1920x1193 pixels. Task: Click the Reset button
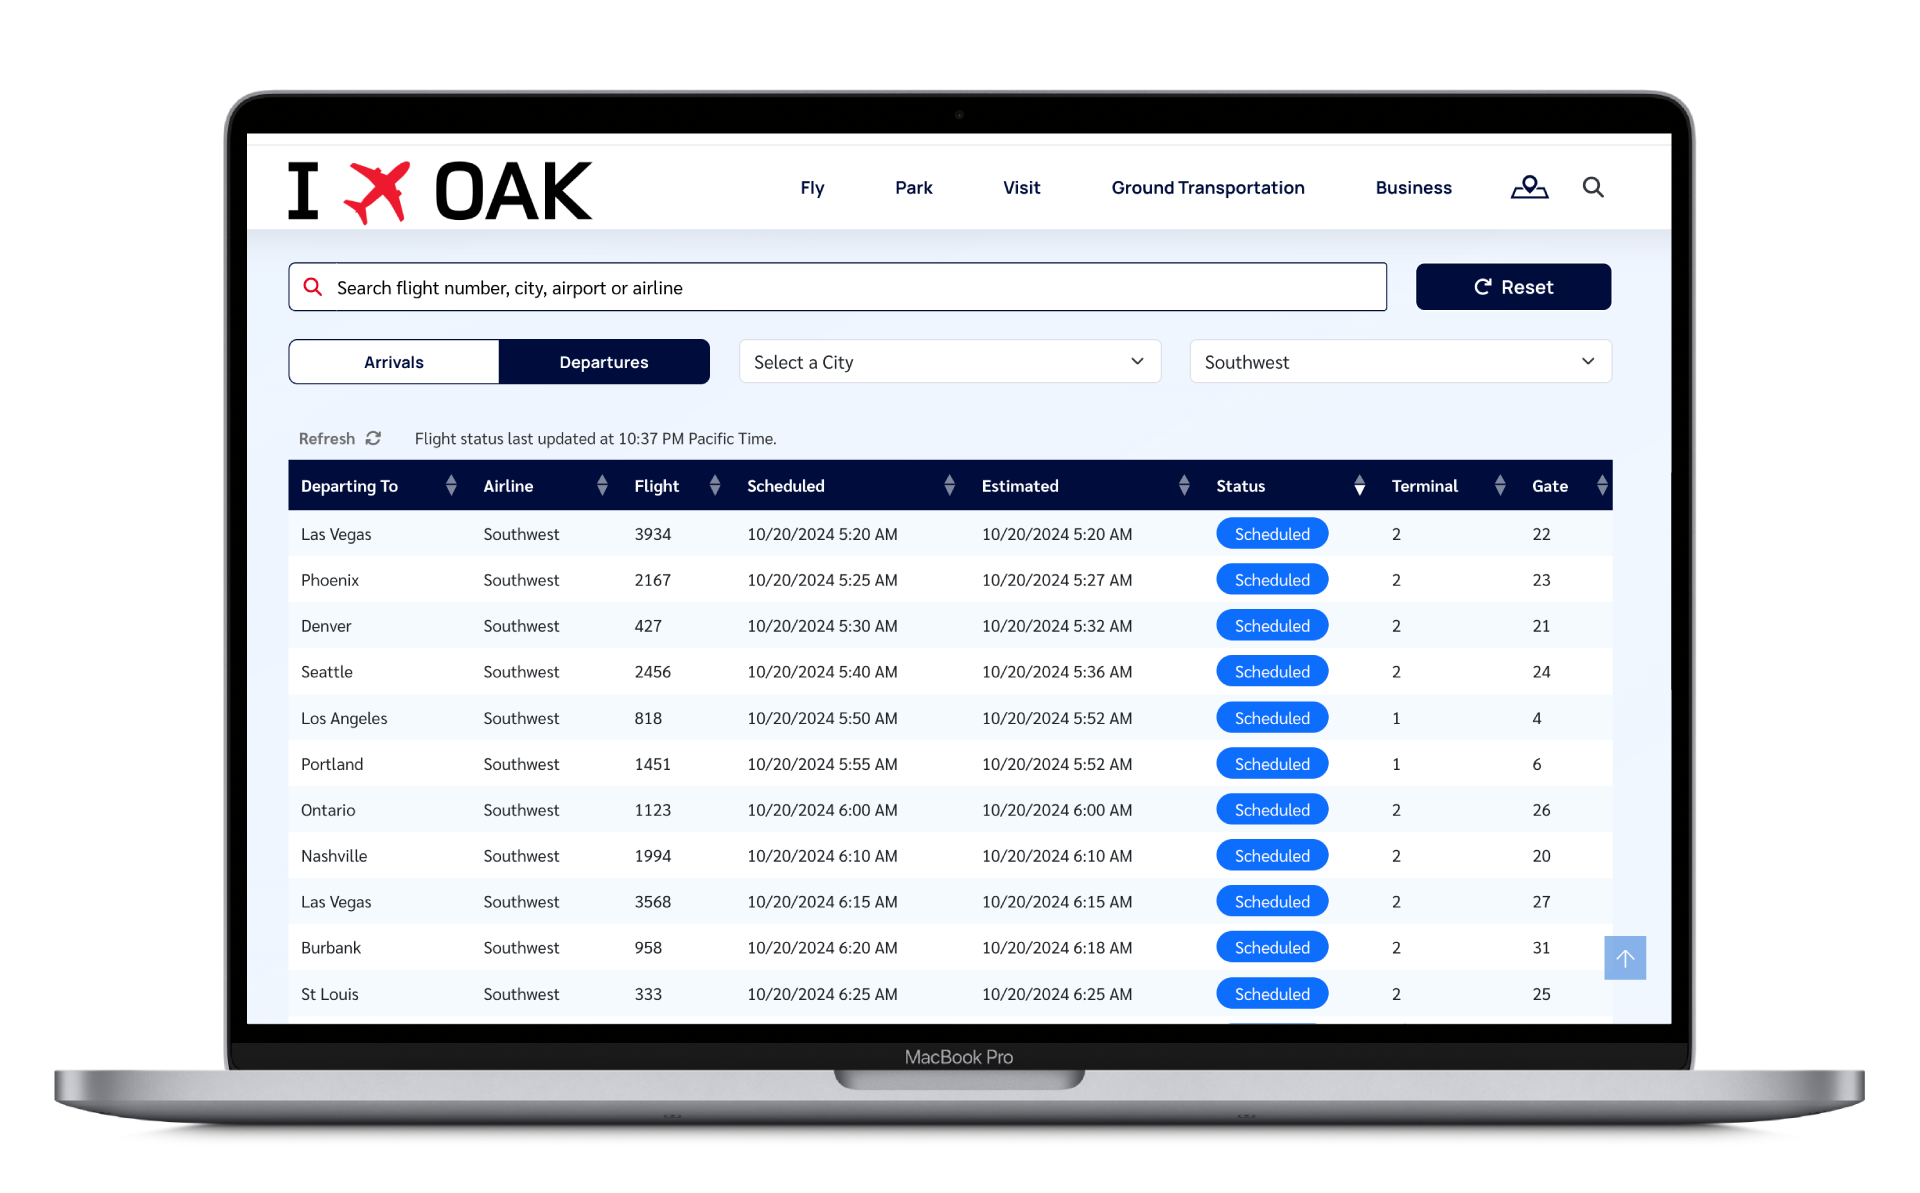click(1513, 287)
